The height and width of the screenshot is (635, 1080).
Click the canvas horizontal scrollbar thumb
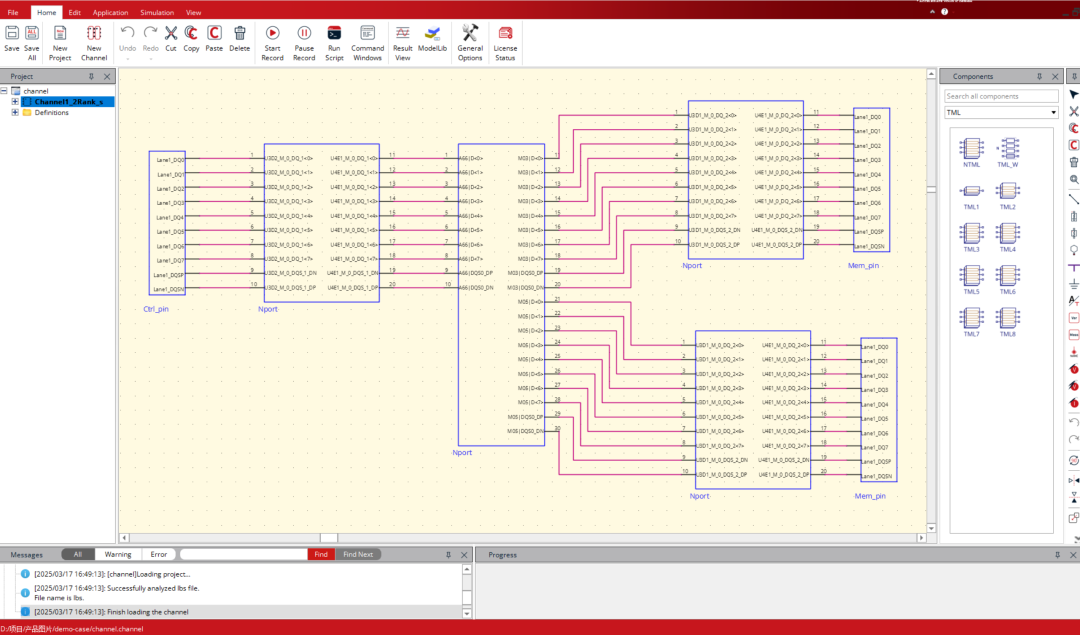pos(329,538)
